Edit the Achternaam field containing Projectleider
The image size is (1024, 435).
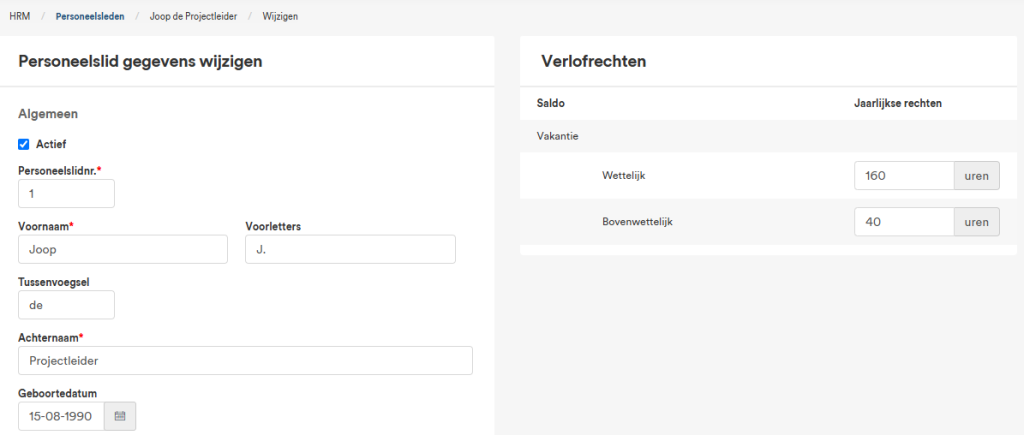coord(246,361)
